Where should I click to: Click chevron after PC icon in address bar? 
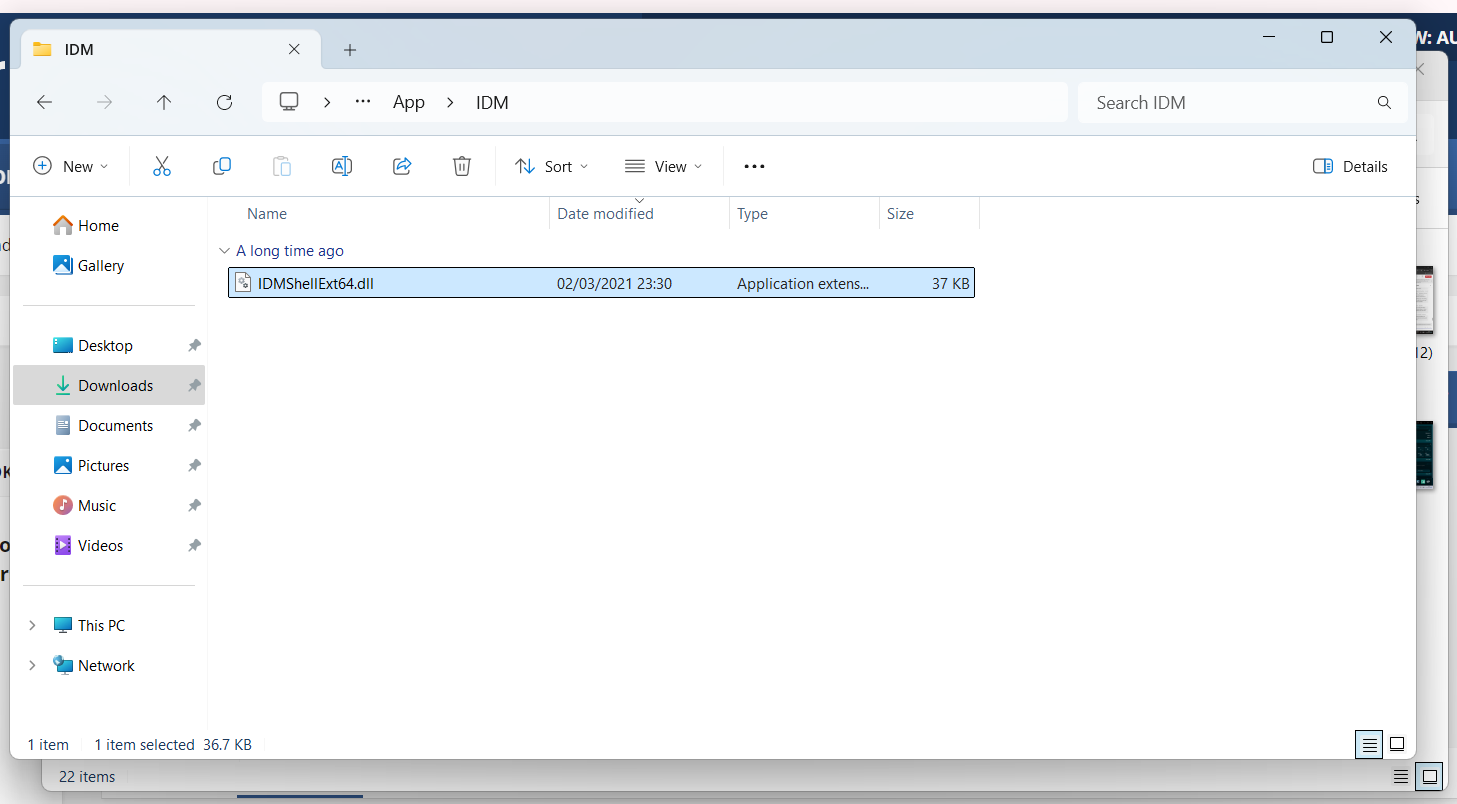327,102
